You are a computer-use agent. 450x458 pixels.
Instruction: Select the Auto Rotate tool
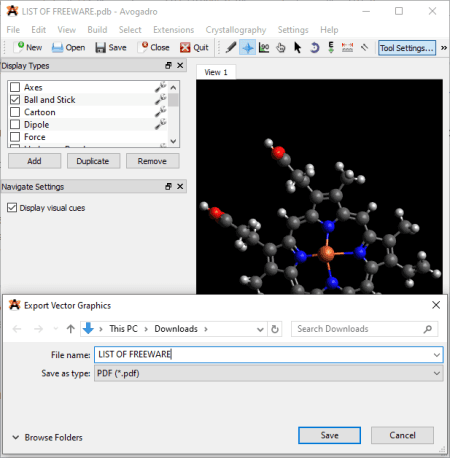(314, 48)
